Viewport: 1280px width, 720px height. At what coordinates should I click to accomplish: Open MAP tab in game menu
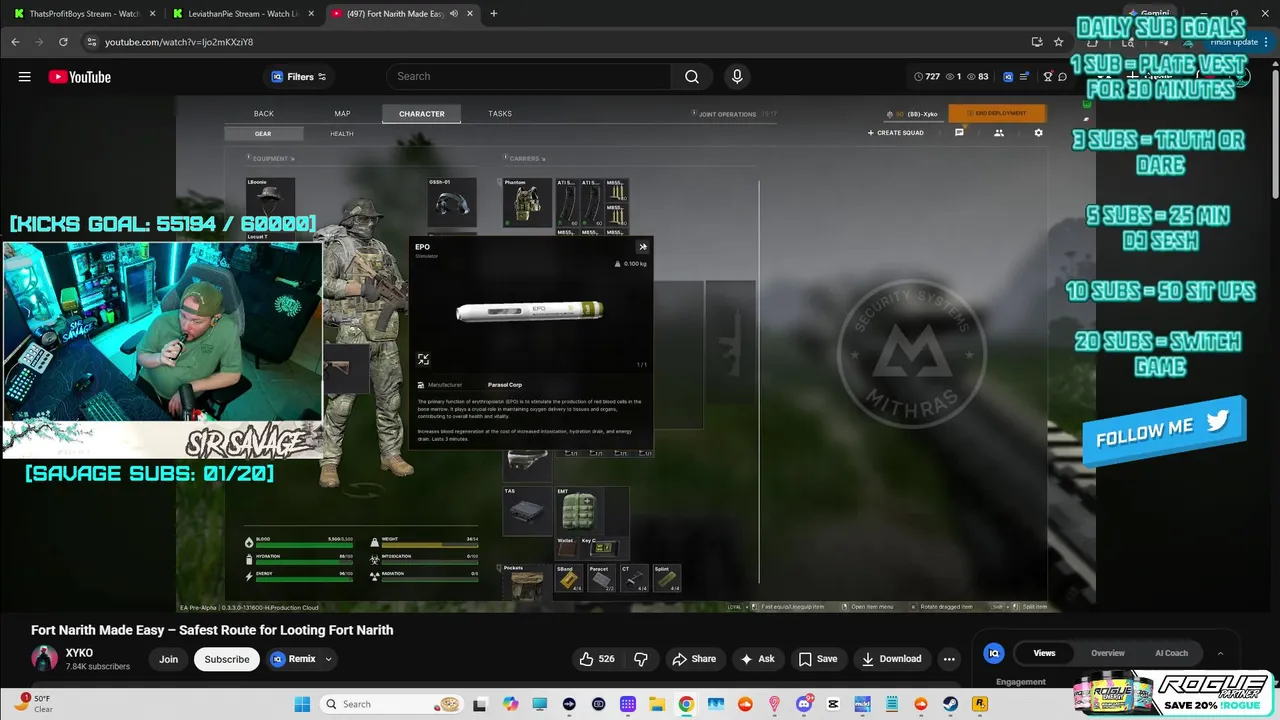tap(342, 114)
